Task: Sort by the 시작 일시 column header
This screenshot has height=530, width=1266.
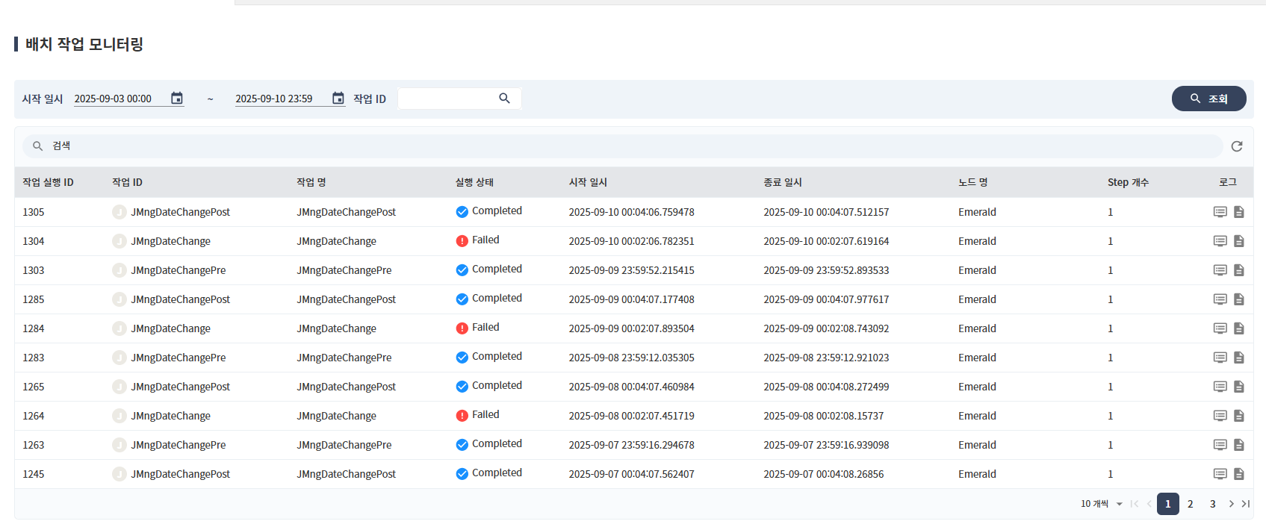Action: (x=587, y=182)
